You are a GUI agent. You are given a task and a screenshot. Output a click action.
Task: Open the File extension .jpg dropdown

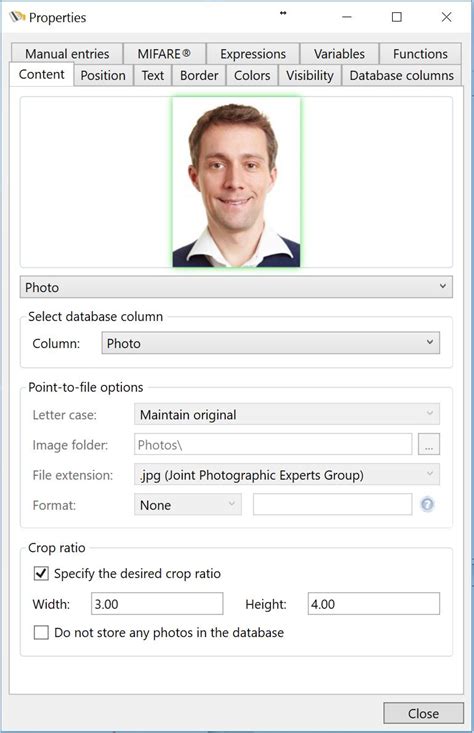click(x=287, y=474)
